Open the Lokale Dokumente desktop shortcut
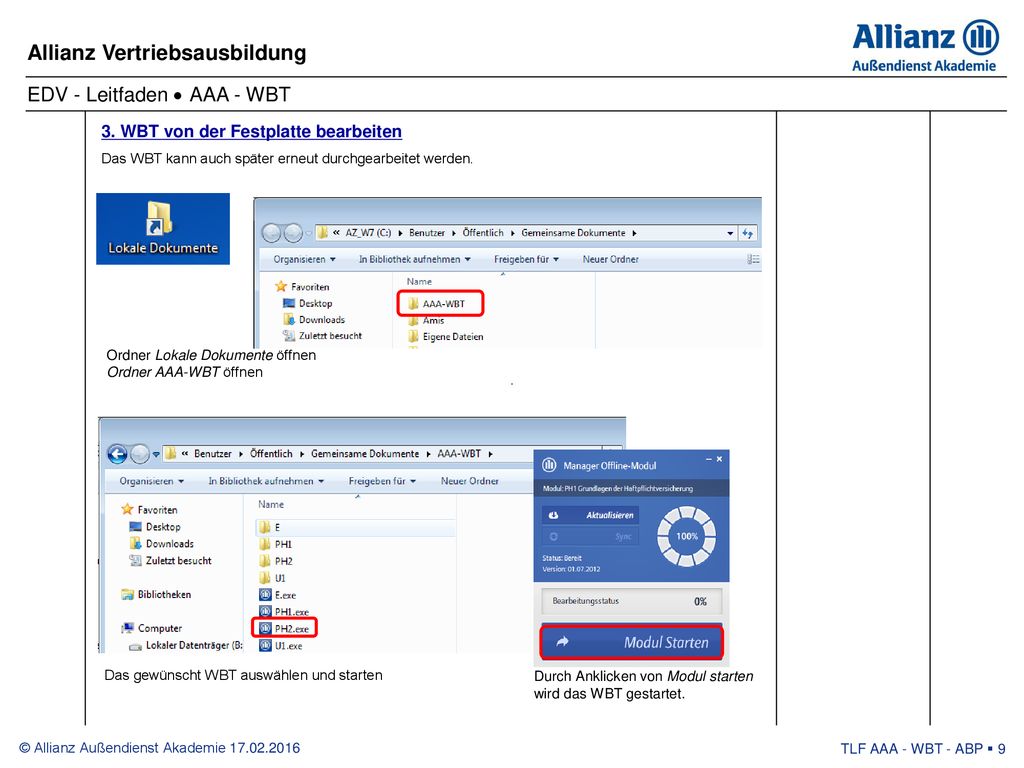The height and width of the screenshot is (768, 1024). tap(163, 229)
